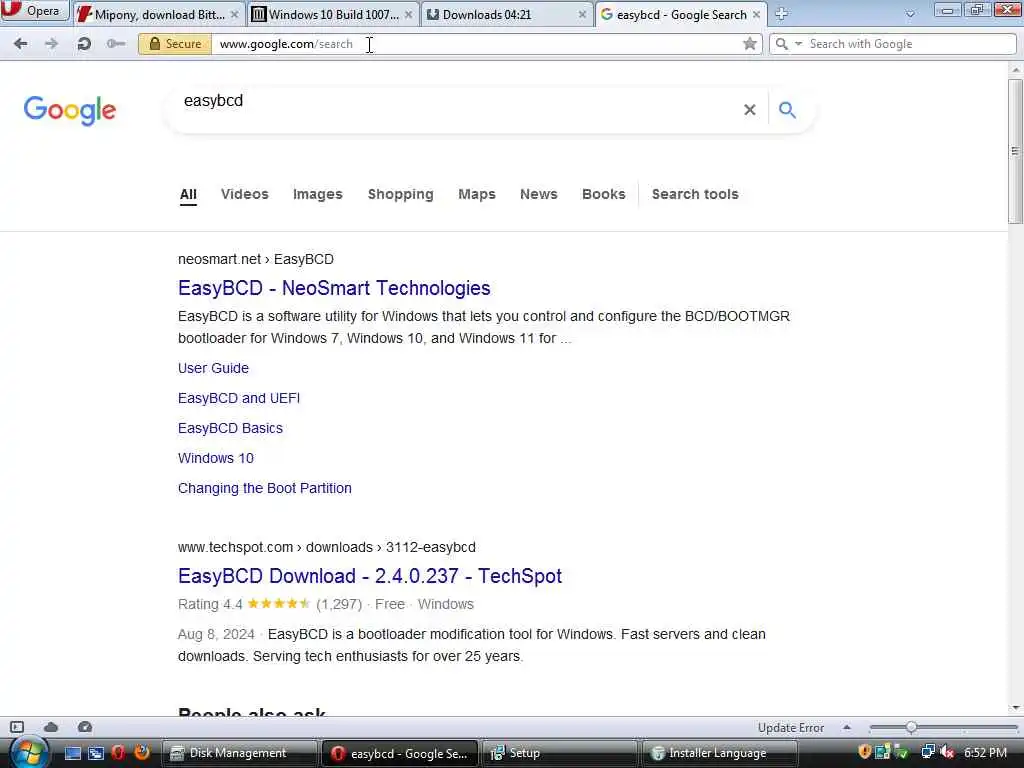Select the Maps results tab

point(477,194)
